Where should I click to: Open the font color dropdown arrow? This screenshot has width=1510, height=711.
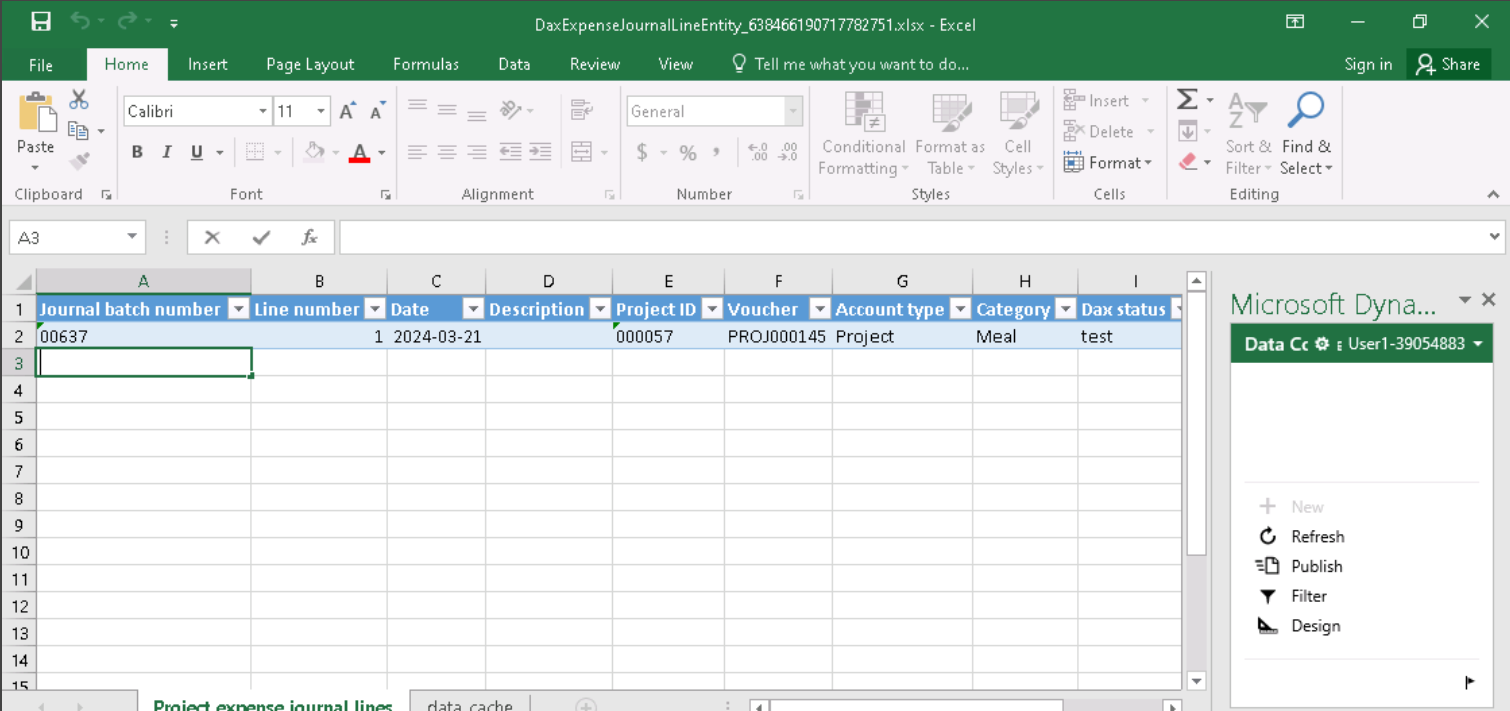coord(382,153)
